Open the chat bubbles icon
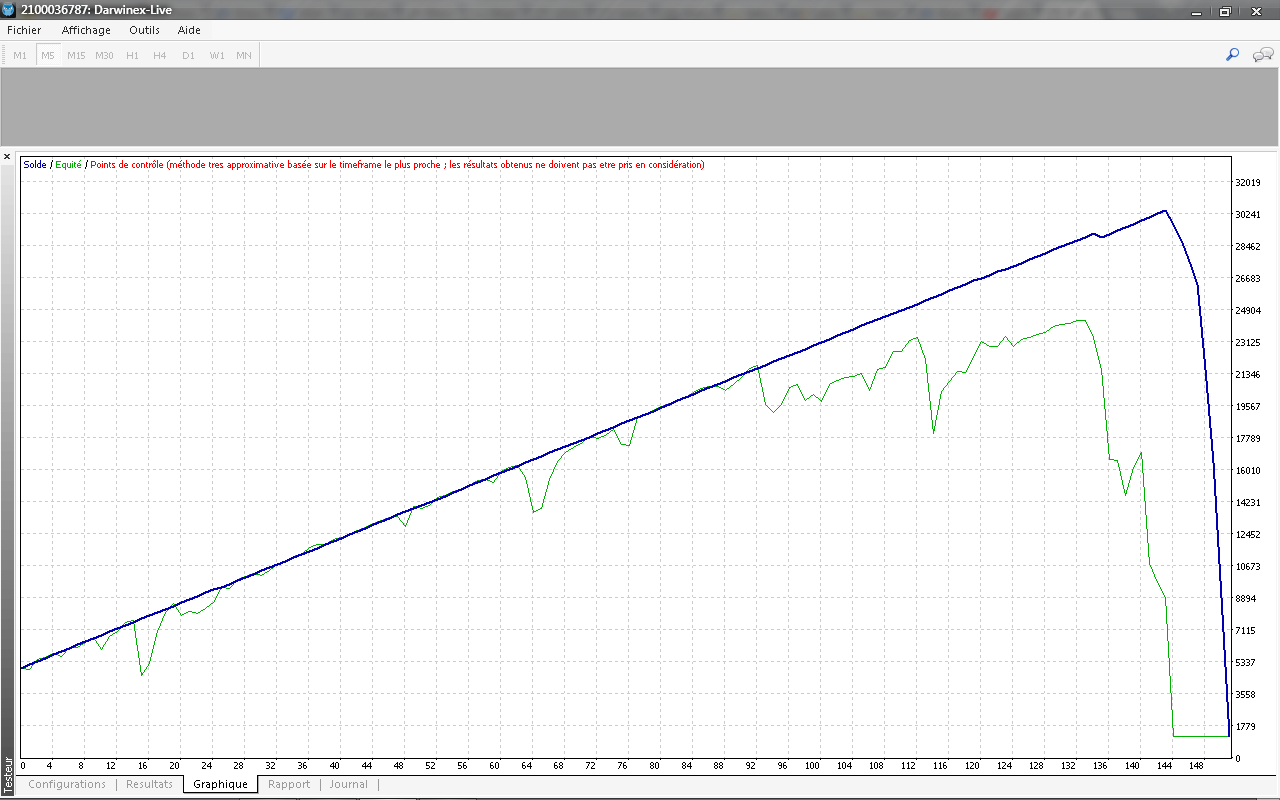This screenshot has height=800, width=1280. point(1262,55)
